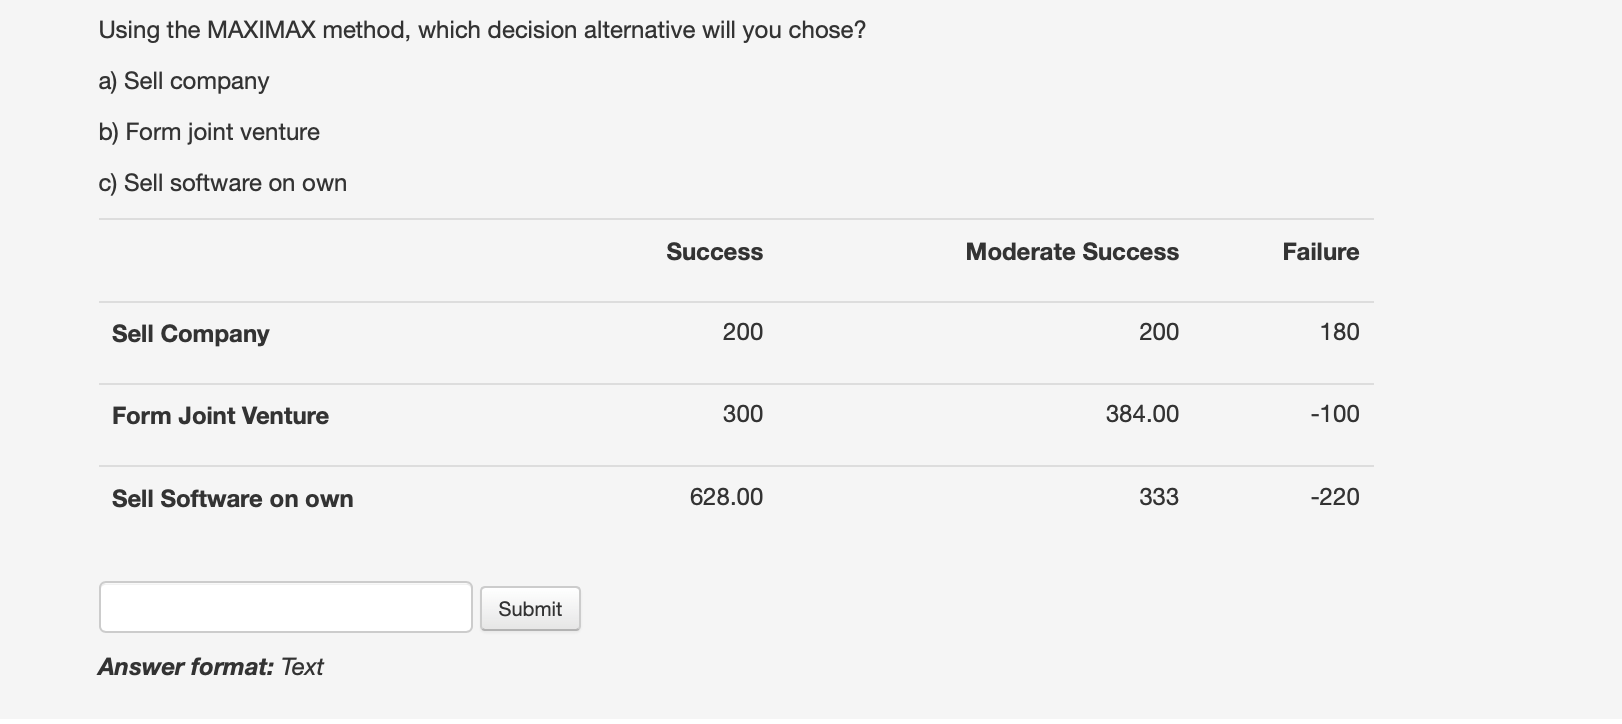Click the 300 payoff cell
The image size is (1622, 724).
[x=742, y=414]
